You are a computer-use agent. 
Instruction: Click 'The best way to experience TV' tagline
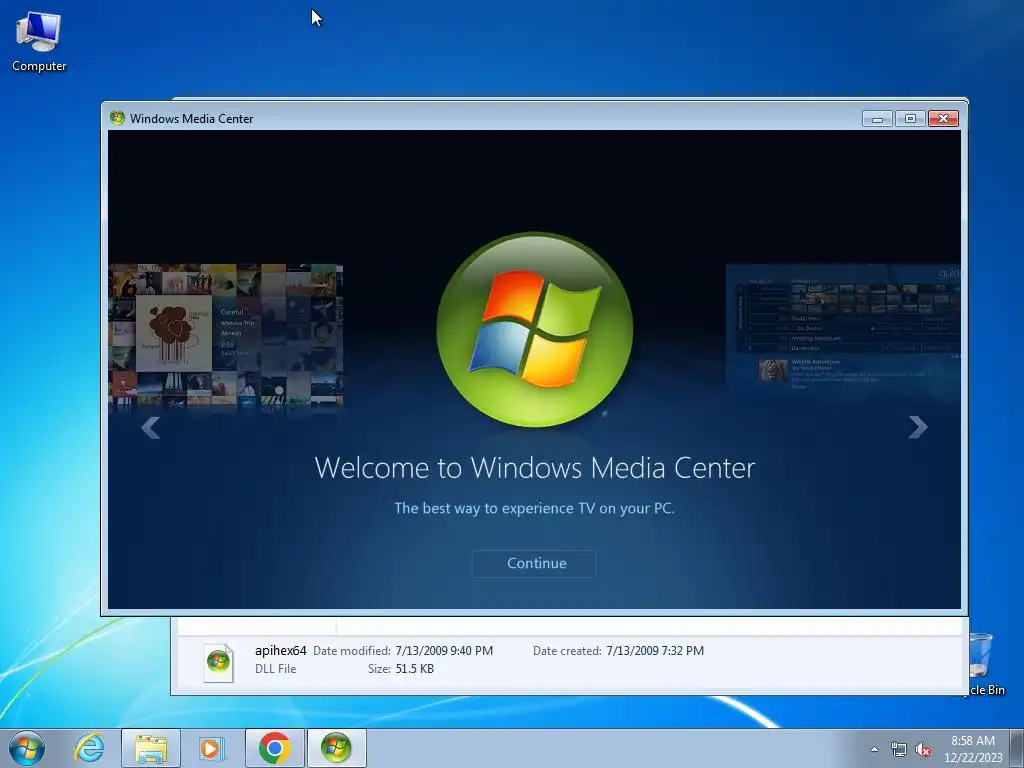(534, 508)
